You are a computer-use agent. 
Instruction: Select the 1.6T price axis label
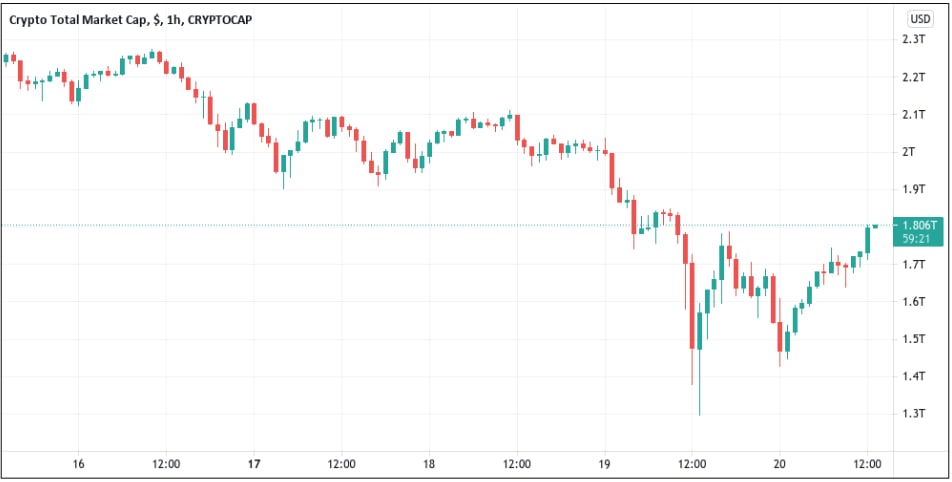[912, 302]
